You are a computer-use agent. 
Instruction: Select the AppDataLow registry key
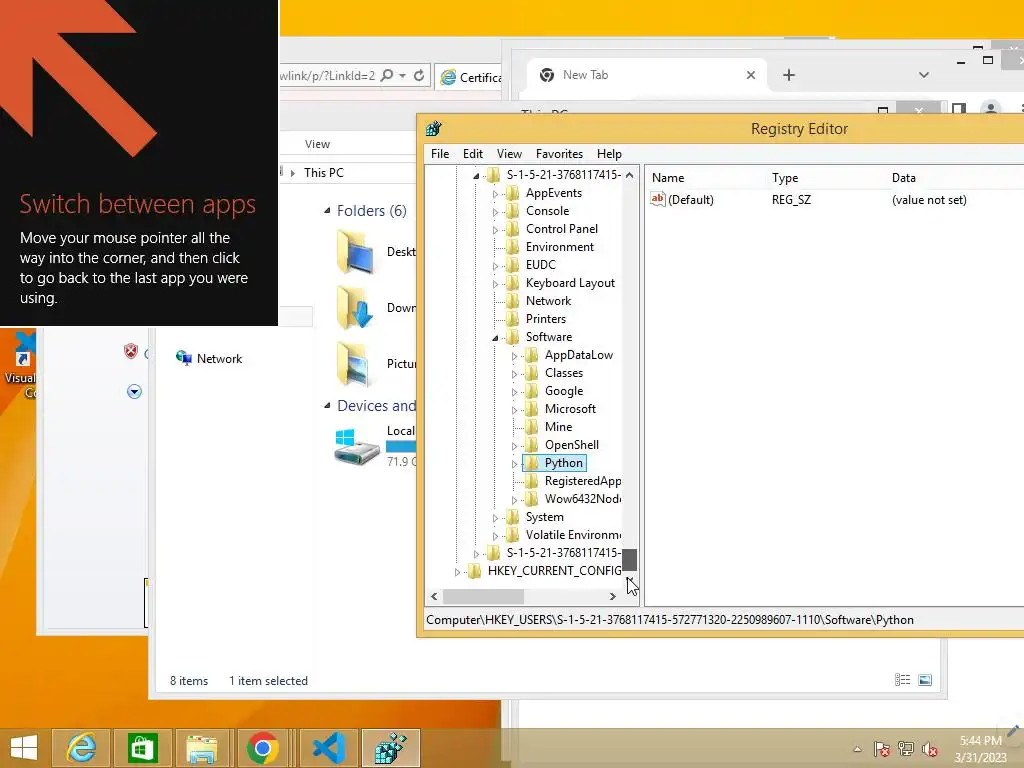pyautogui.click(x=579, y=355)
